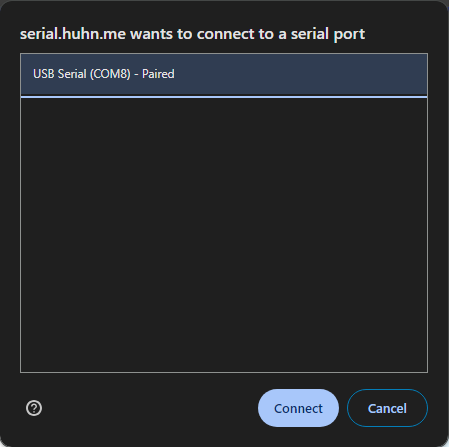
Task: Approve pairing by clicking the blue Connect pill
Action: pos(298,408)
